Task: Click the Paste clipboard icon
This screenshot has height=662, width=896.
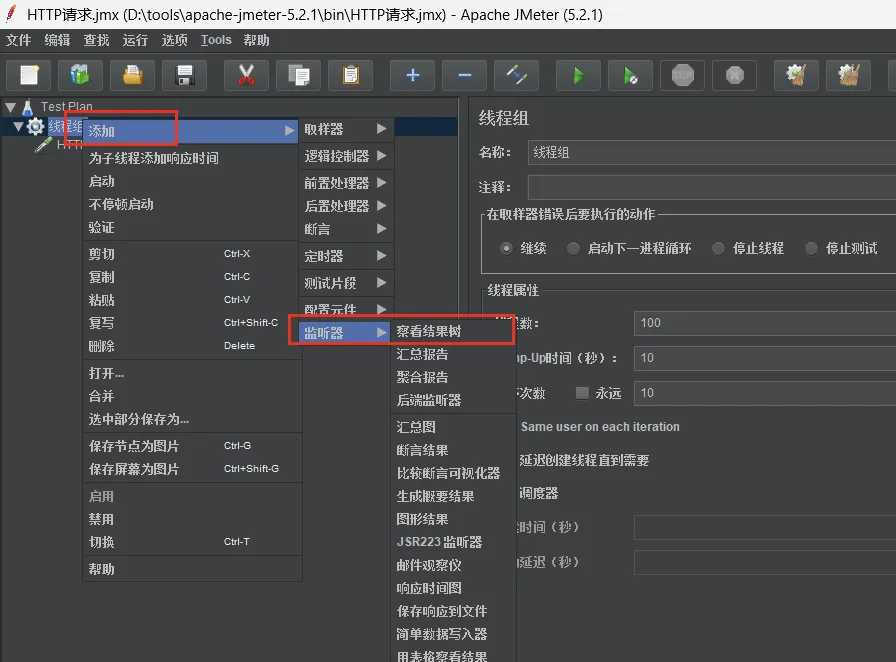Action: click(350, 75)
